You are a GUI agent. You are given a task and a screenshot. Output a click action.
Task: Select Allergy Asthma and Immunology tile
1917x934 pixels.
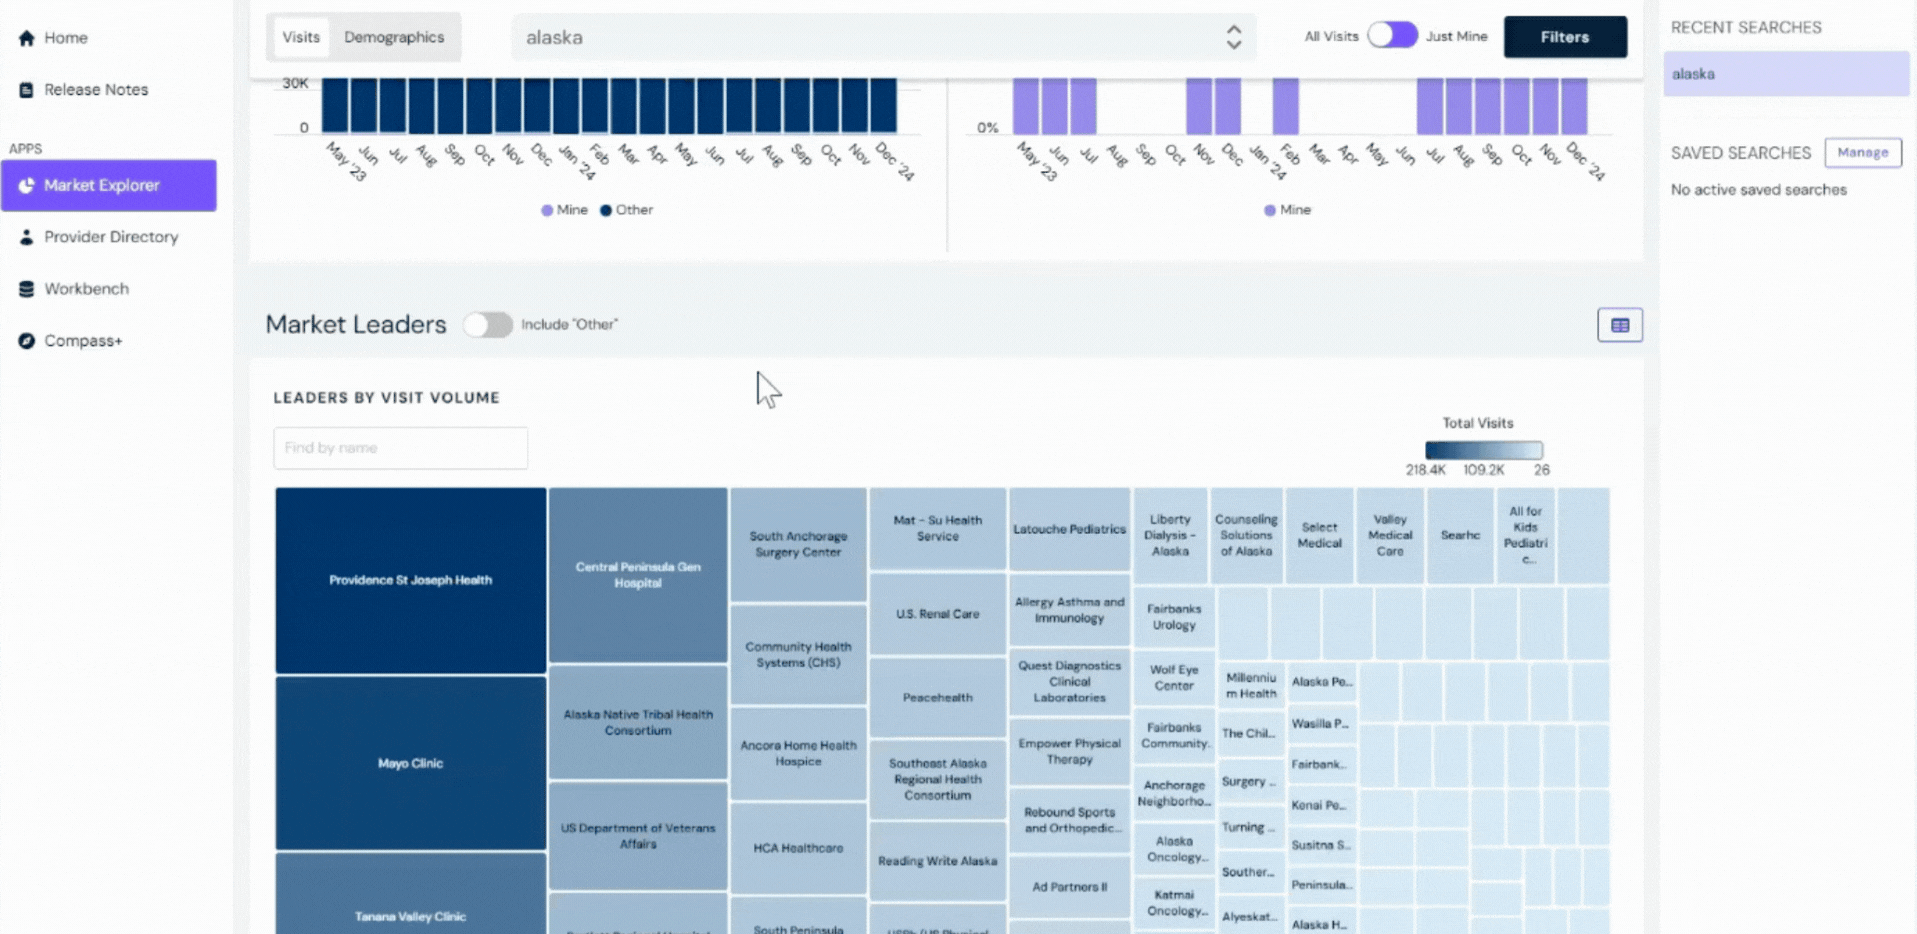click(1069, 610)
